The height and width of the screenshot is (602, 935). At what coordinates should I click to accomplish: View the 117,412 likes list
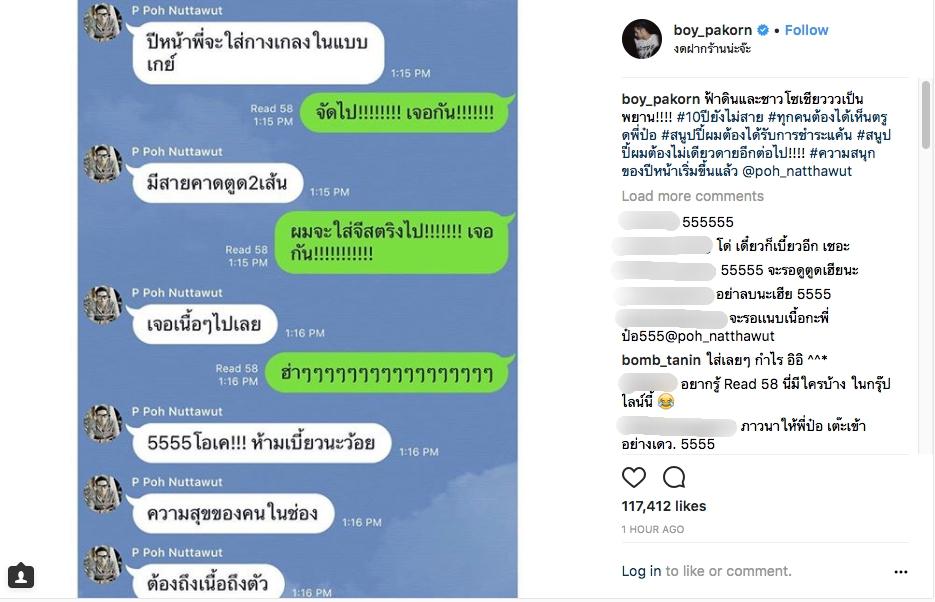point(664,506)
